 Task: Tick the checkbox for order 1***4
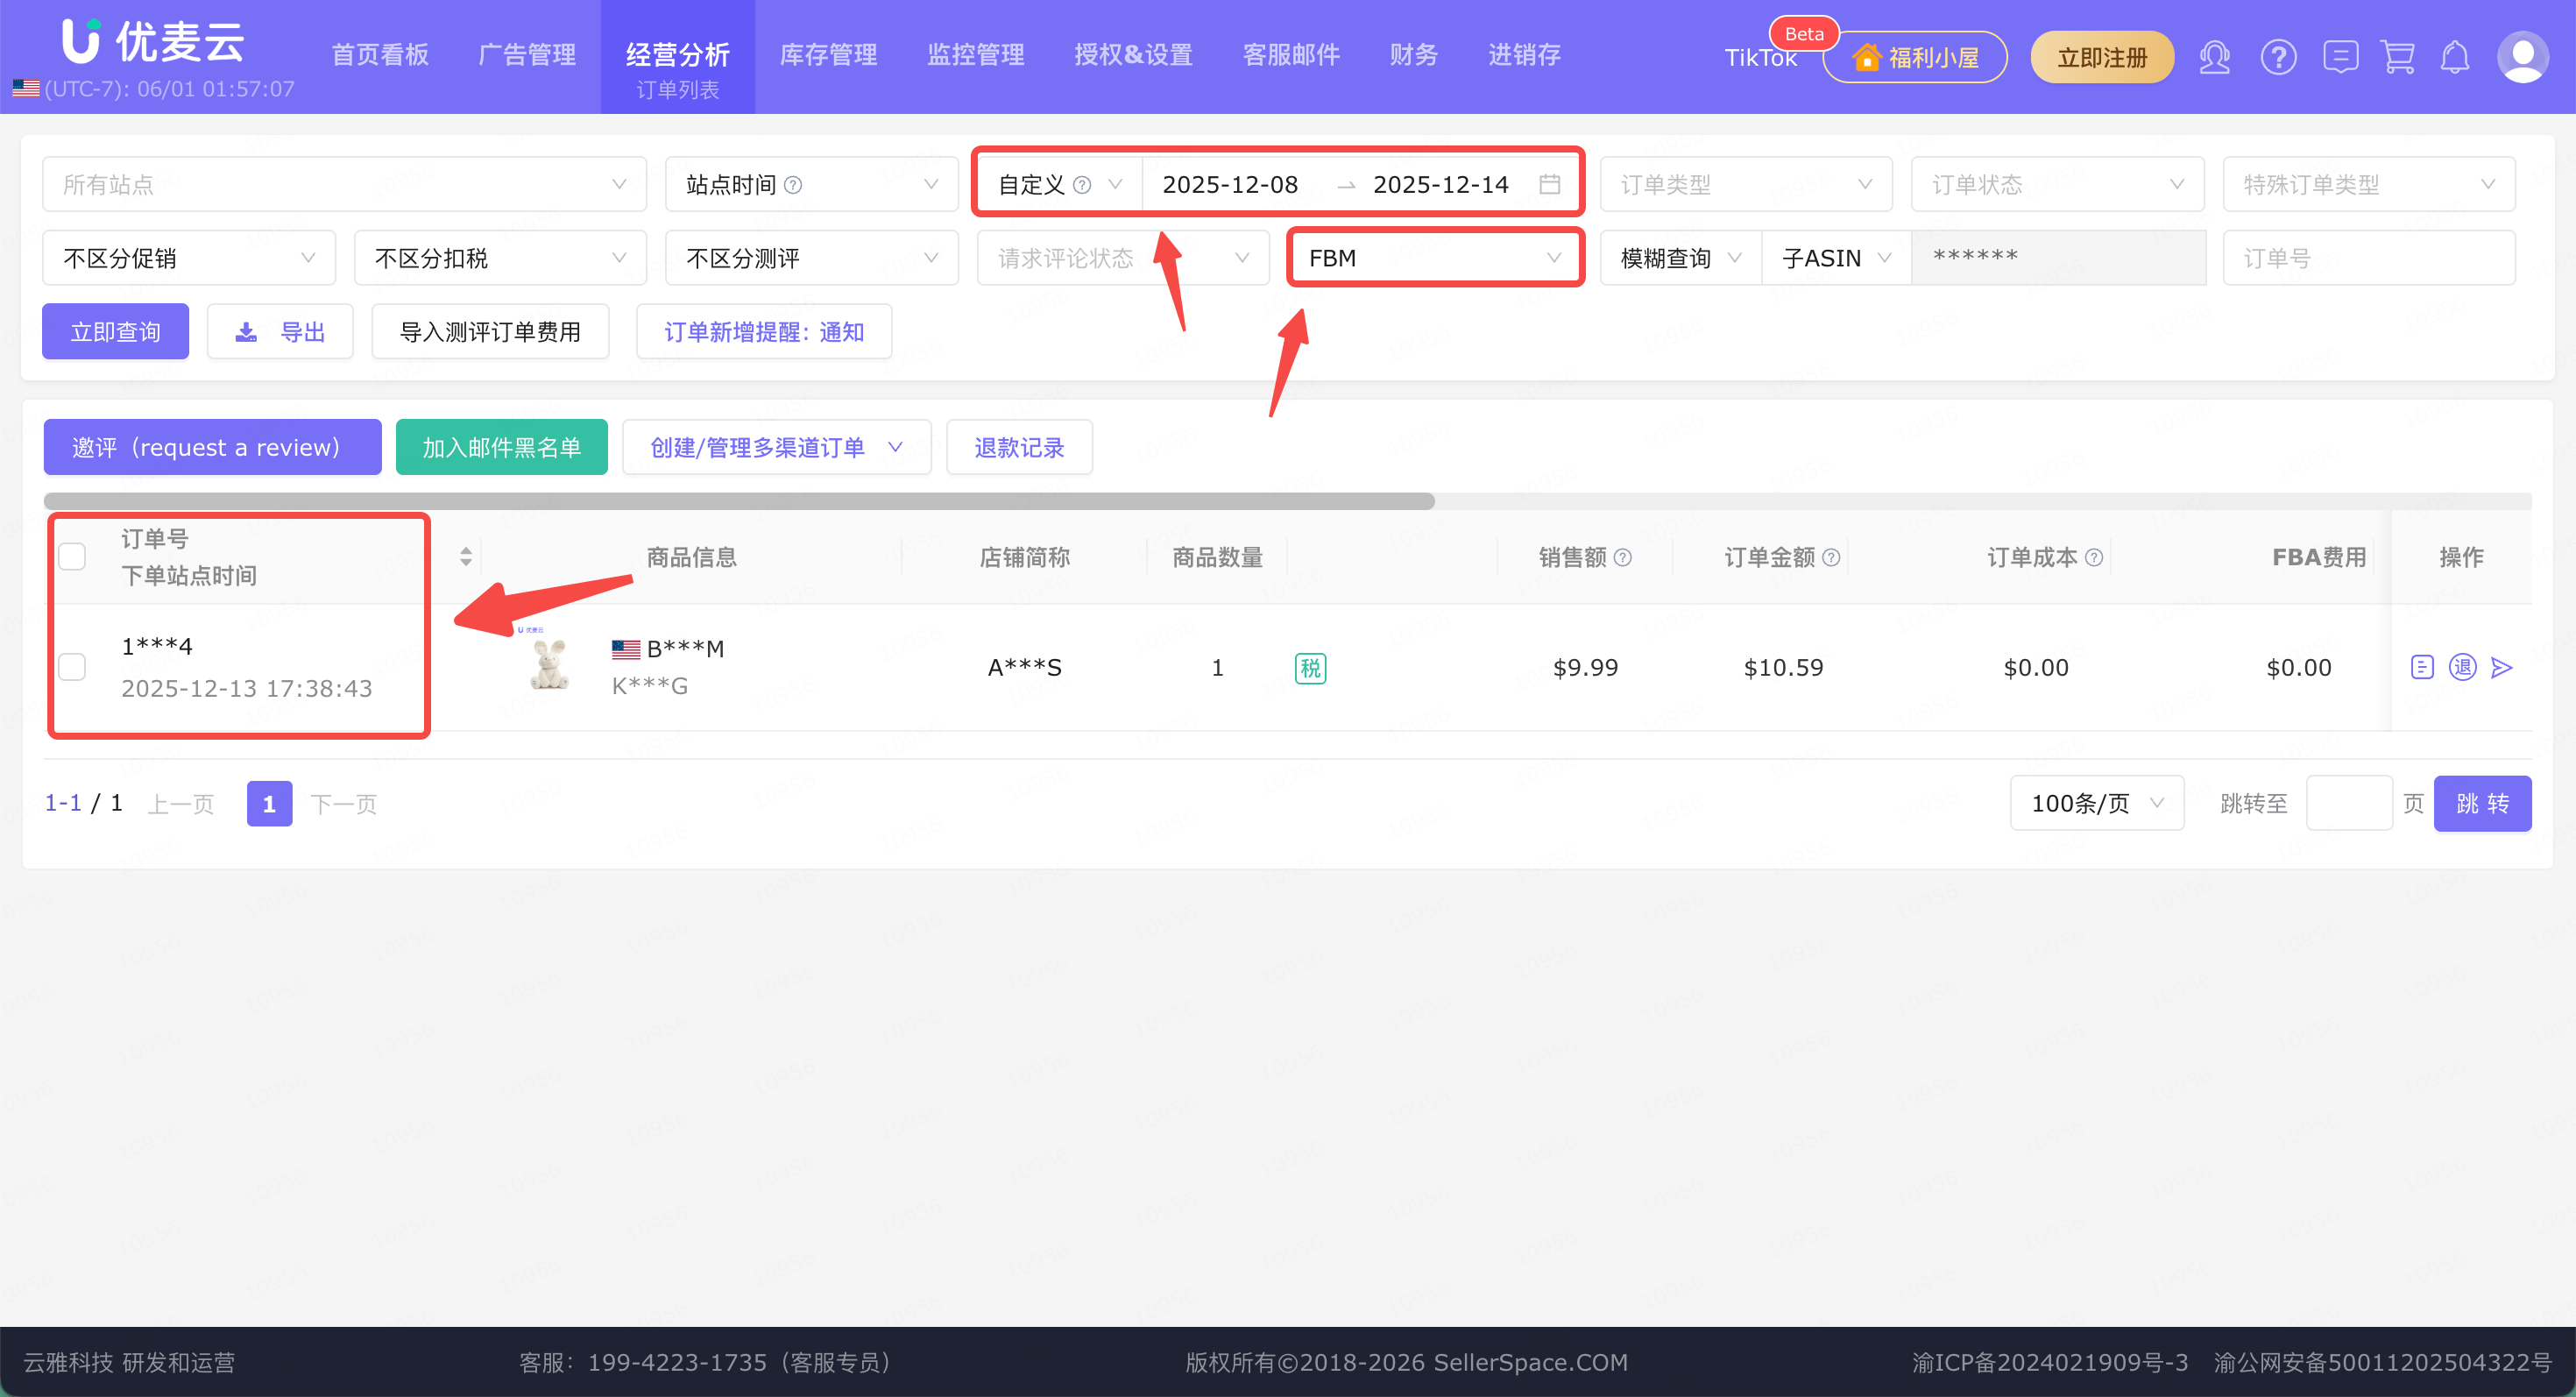tap(72, 667)
